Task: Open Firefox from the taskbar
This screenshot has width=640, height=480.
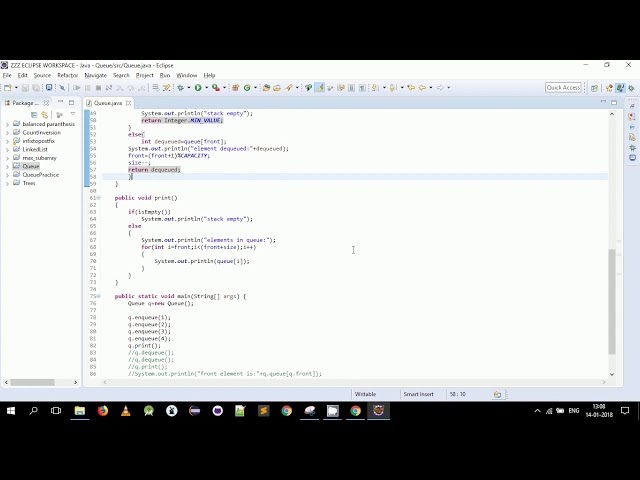Action: (x=103, y=411)
